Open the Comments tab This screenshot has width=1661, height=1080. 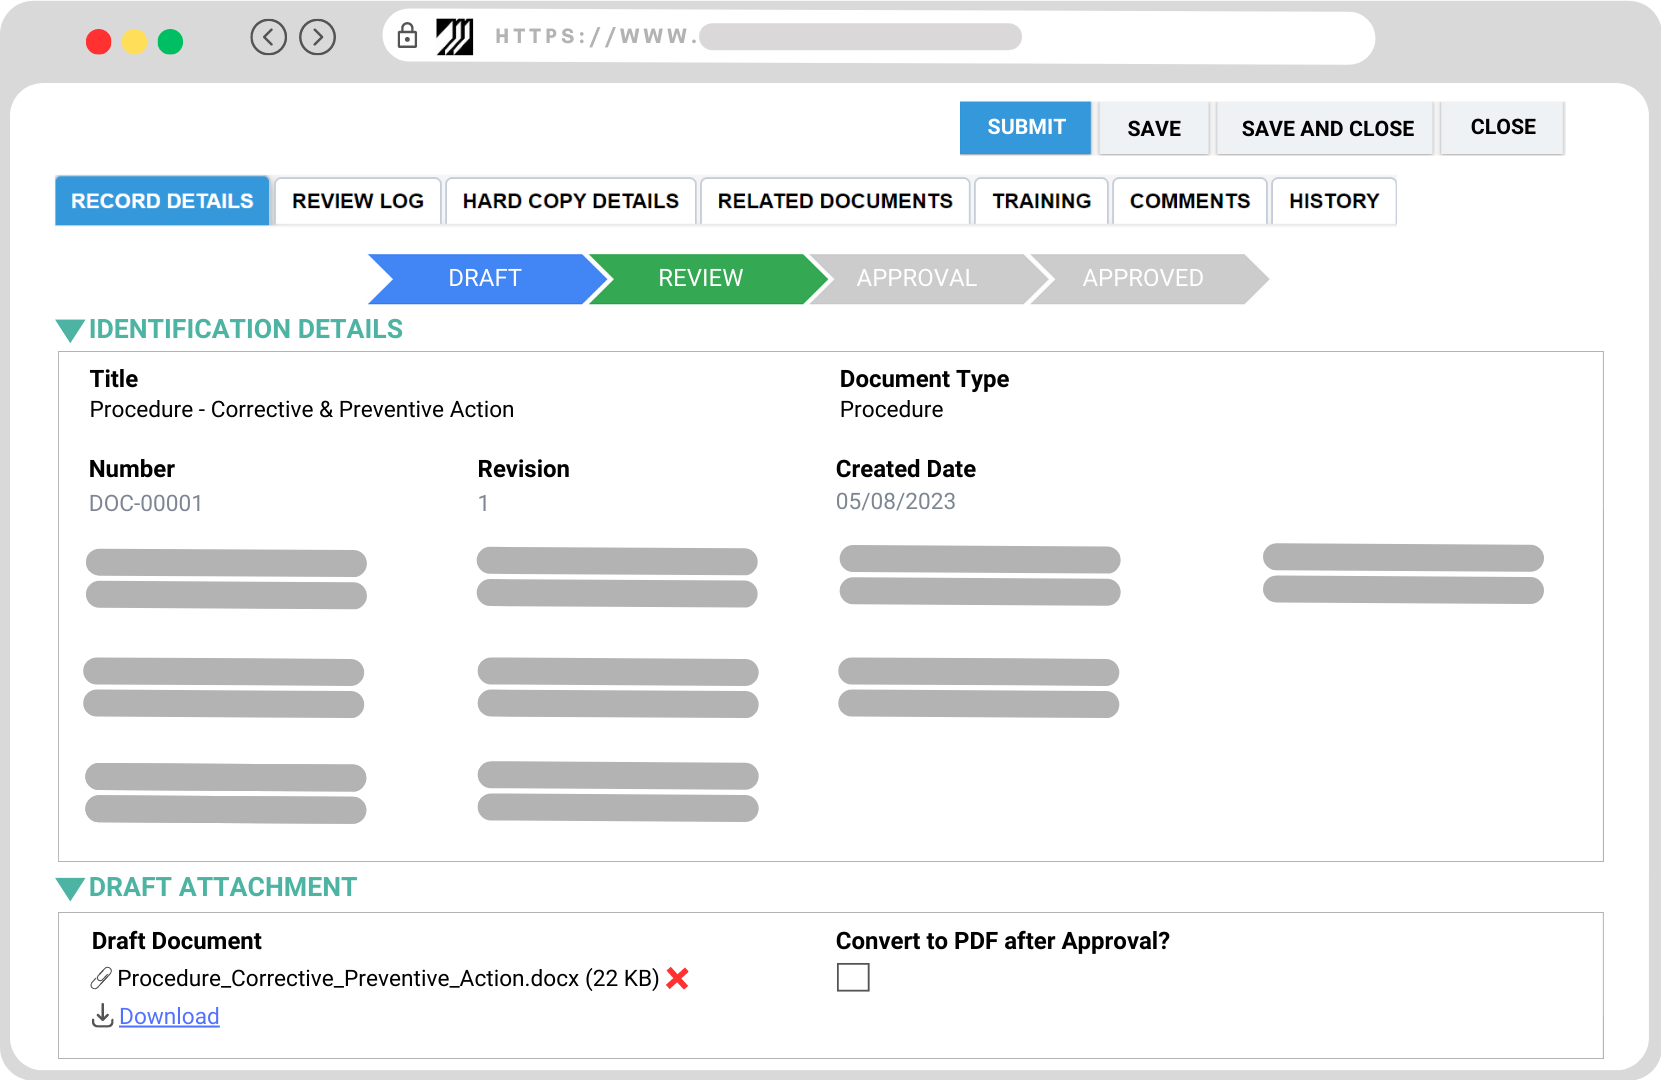tap(1189, 201)
